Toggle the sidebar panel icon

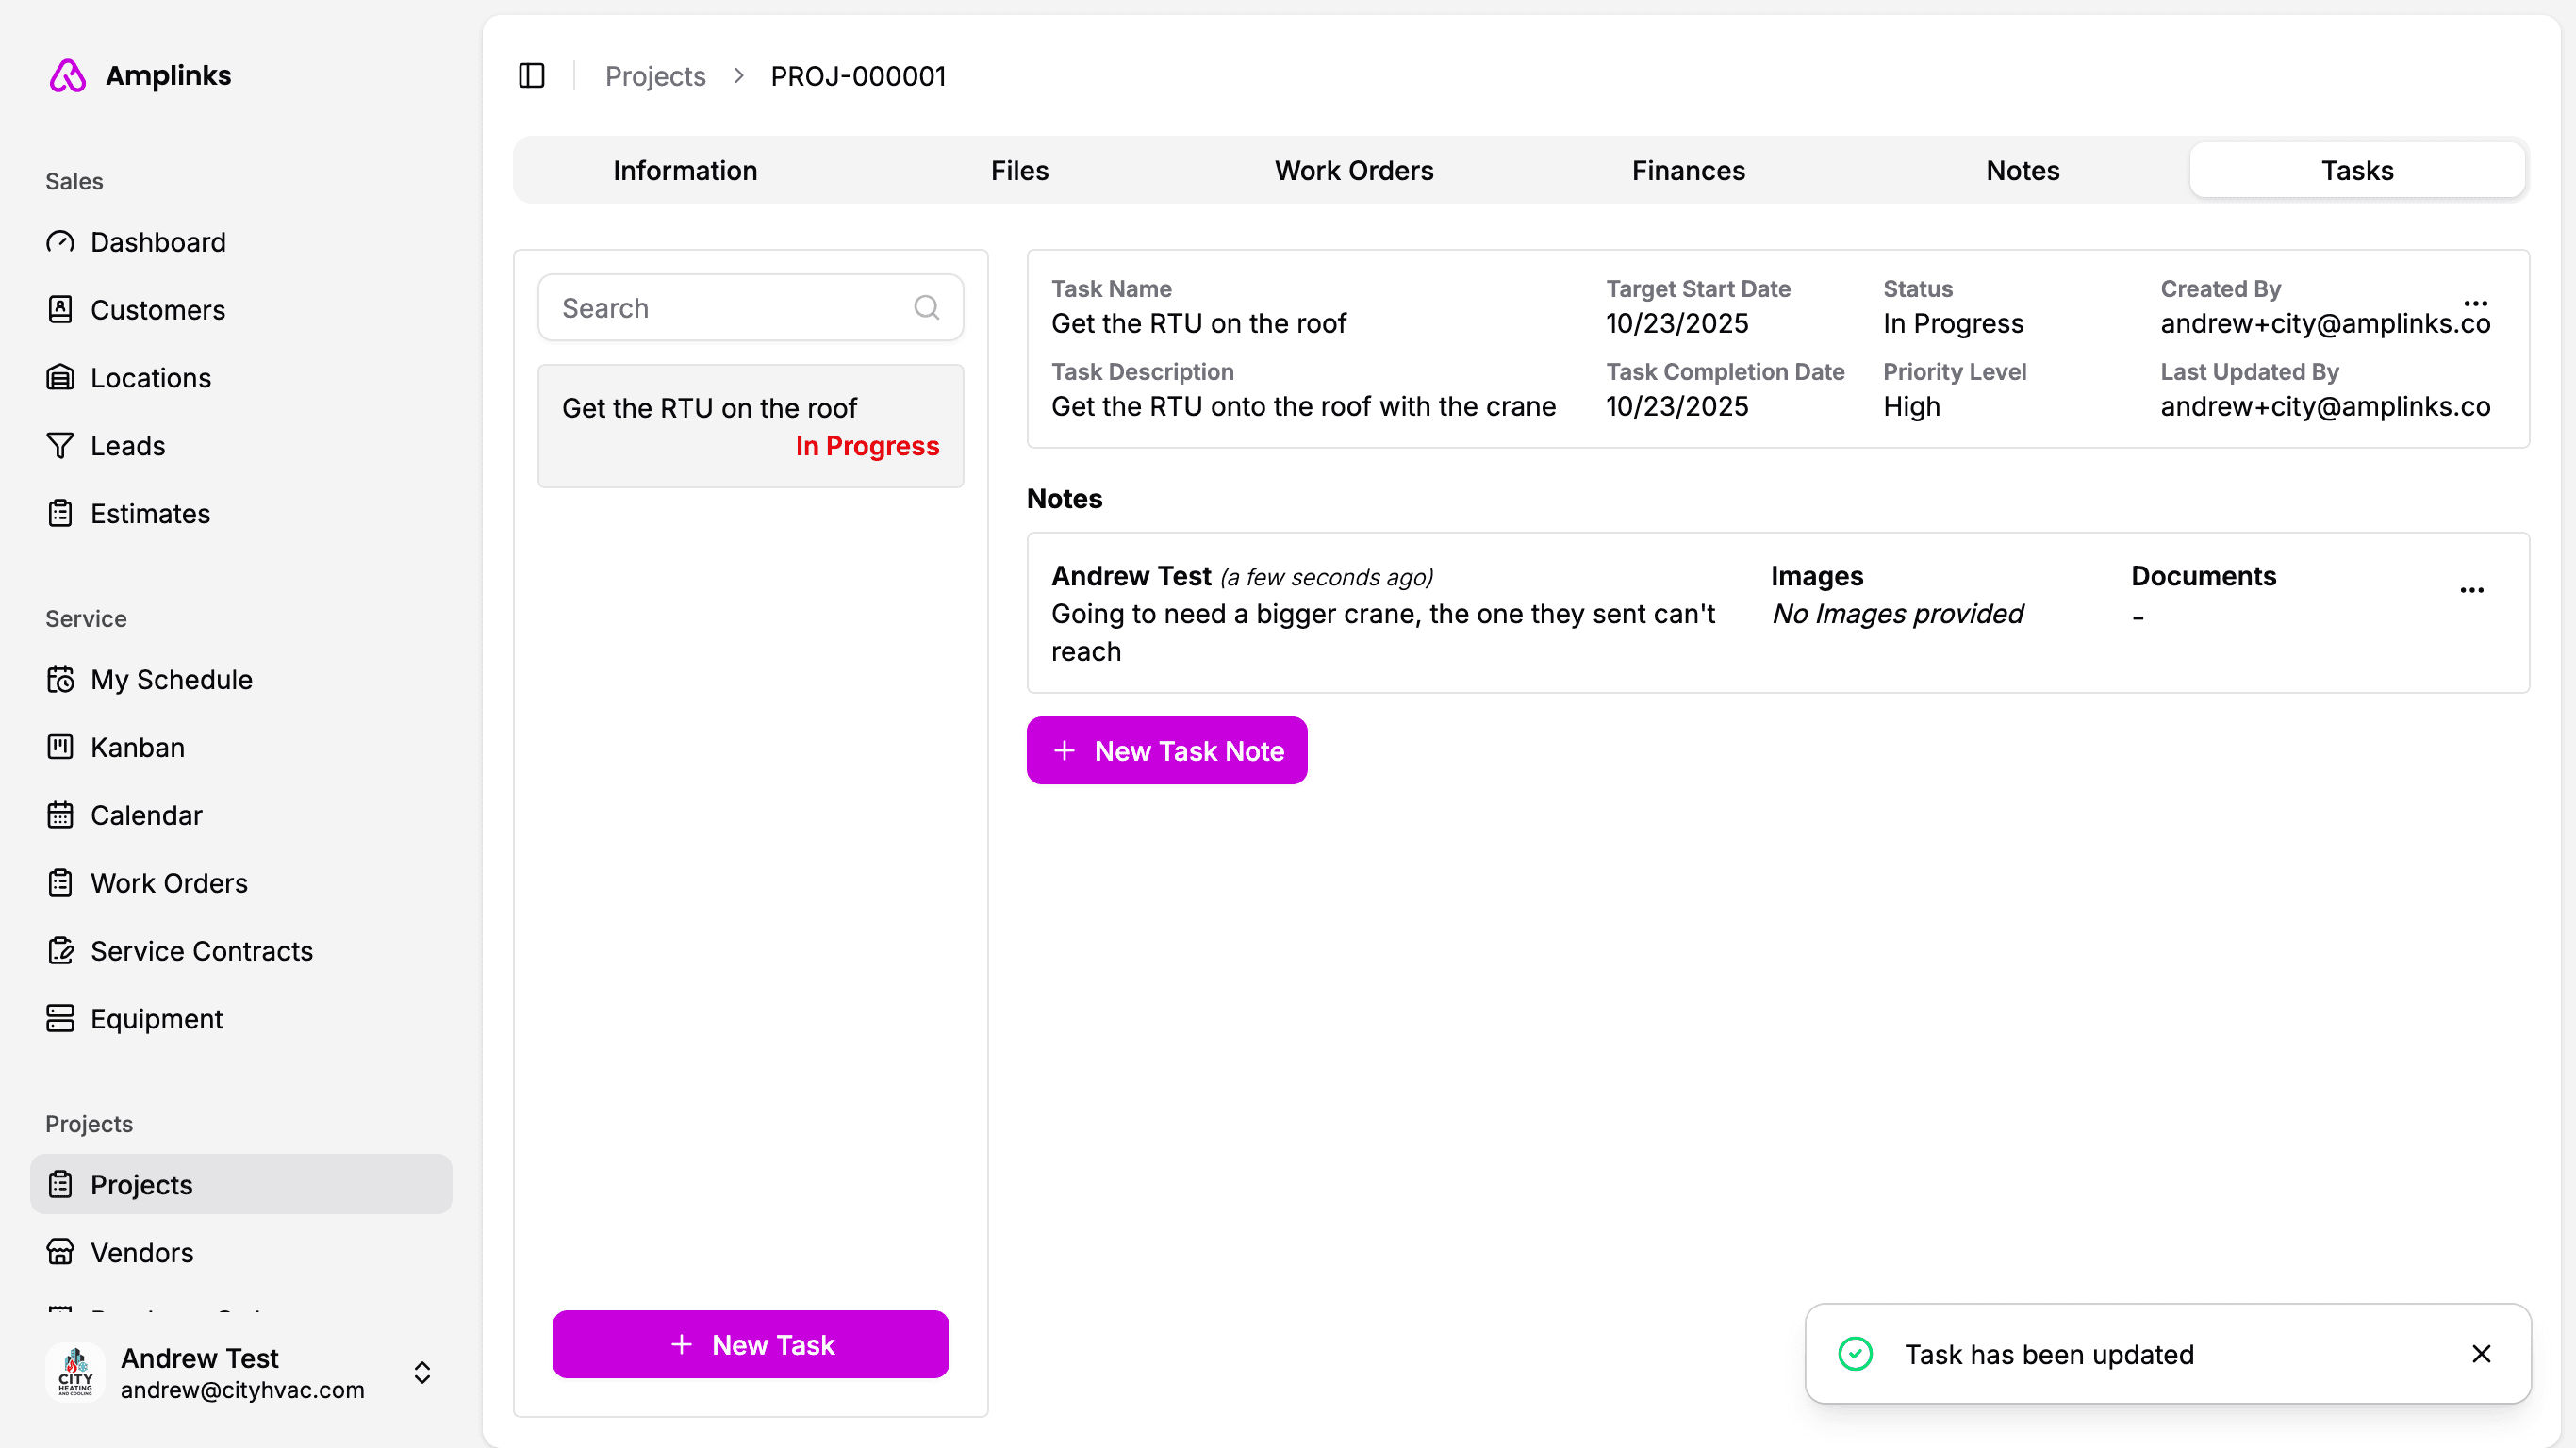coord(531,76)
